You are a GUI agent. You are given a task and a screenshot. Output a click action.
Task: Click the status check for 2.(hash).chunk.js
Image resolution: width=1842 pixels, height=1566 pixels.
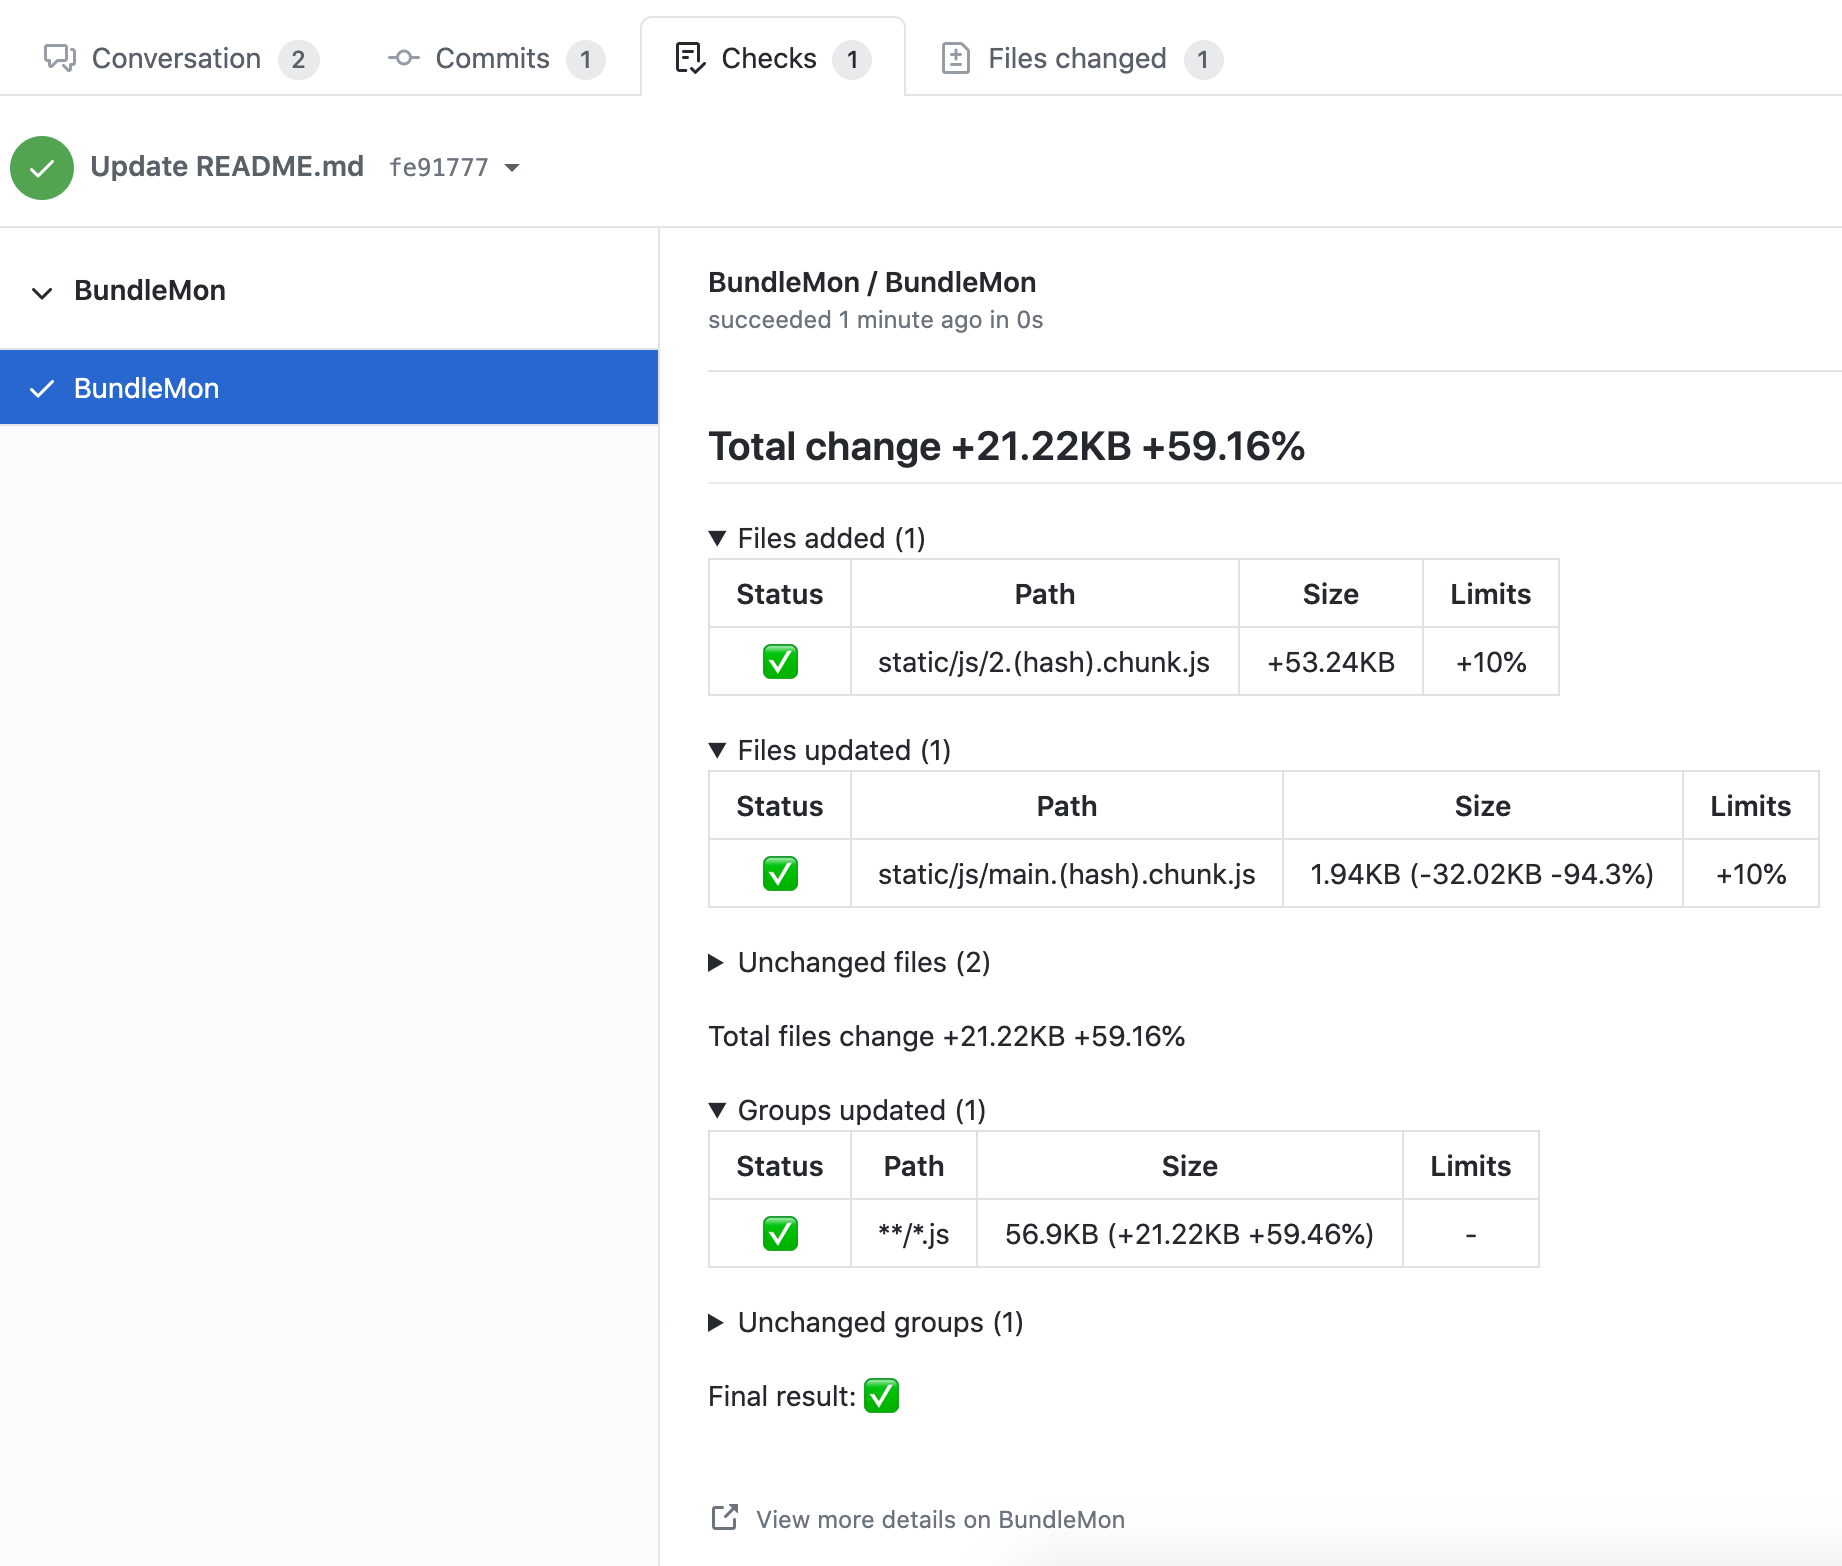(780, 662)
